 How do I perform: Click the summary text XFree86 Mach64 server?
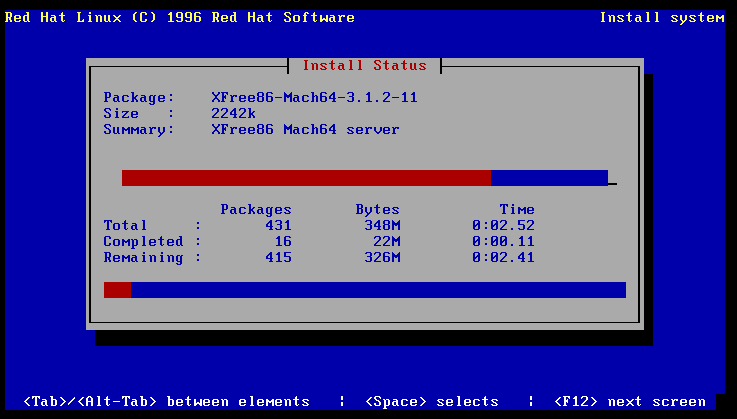click(x=305, y=130)
